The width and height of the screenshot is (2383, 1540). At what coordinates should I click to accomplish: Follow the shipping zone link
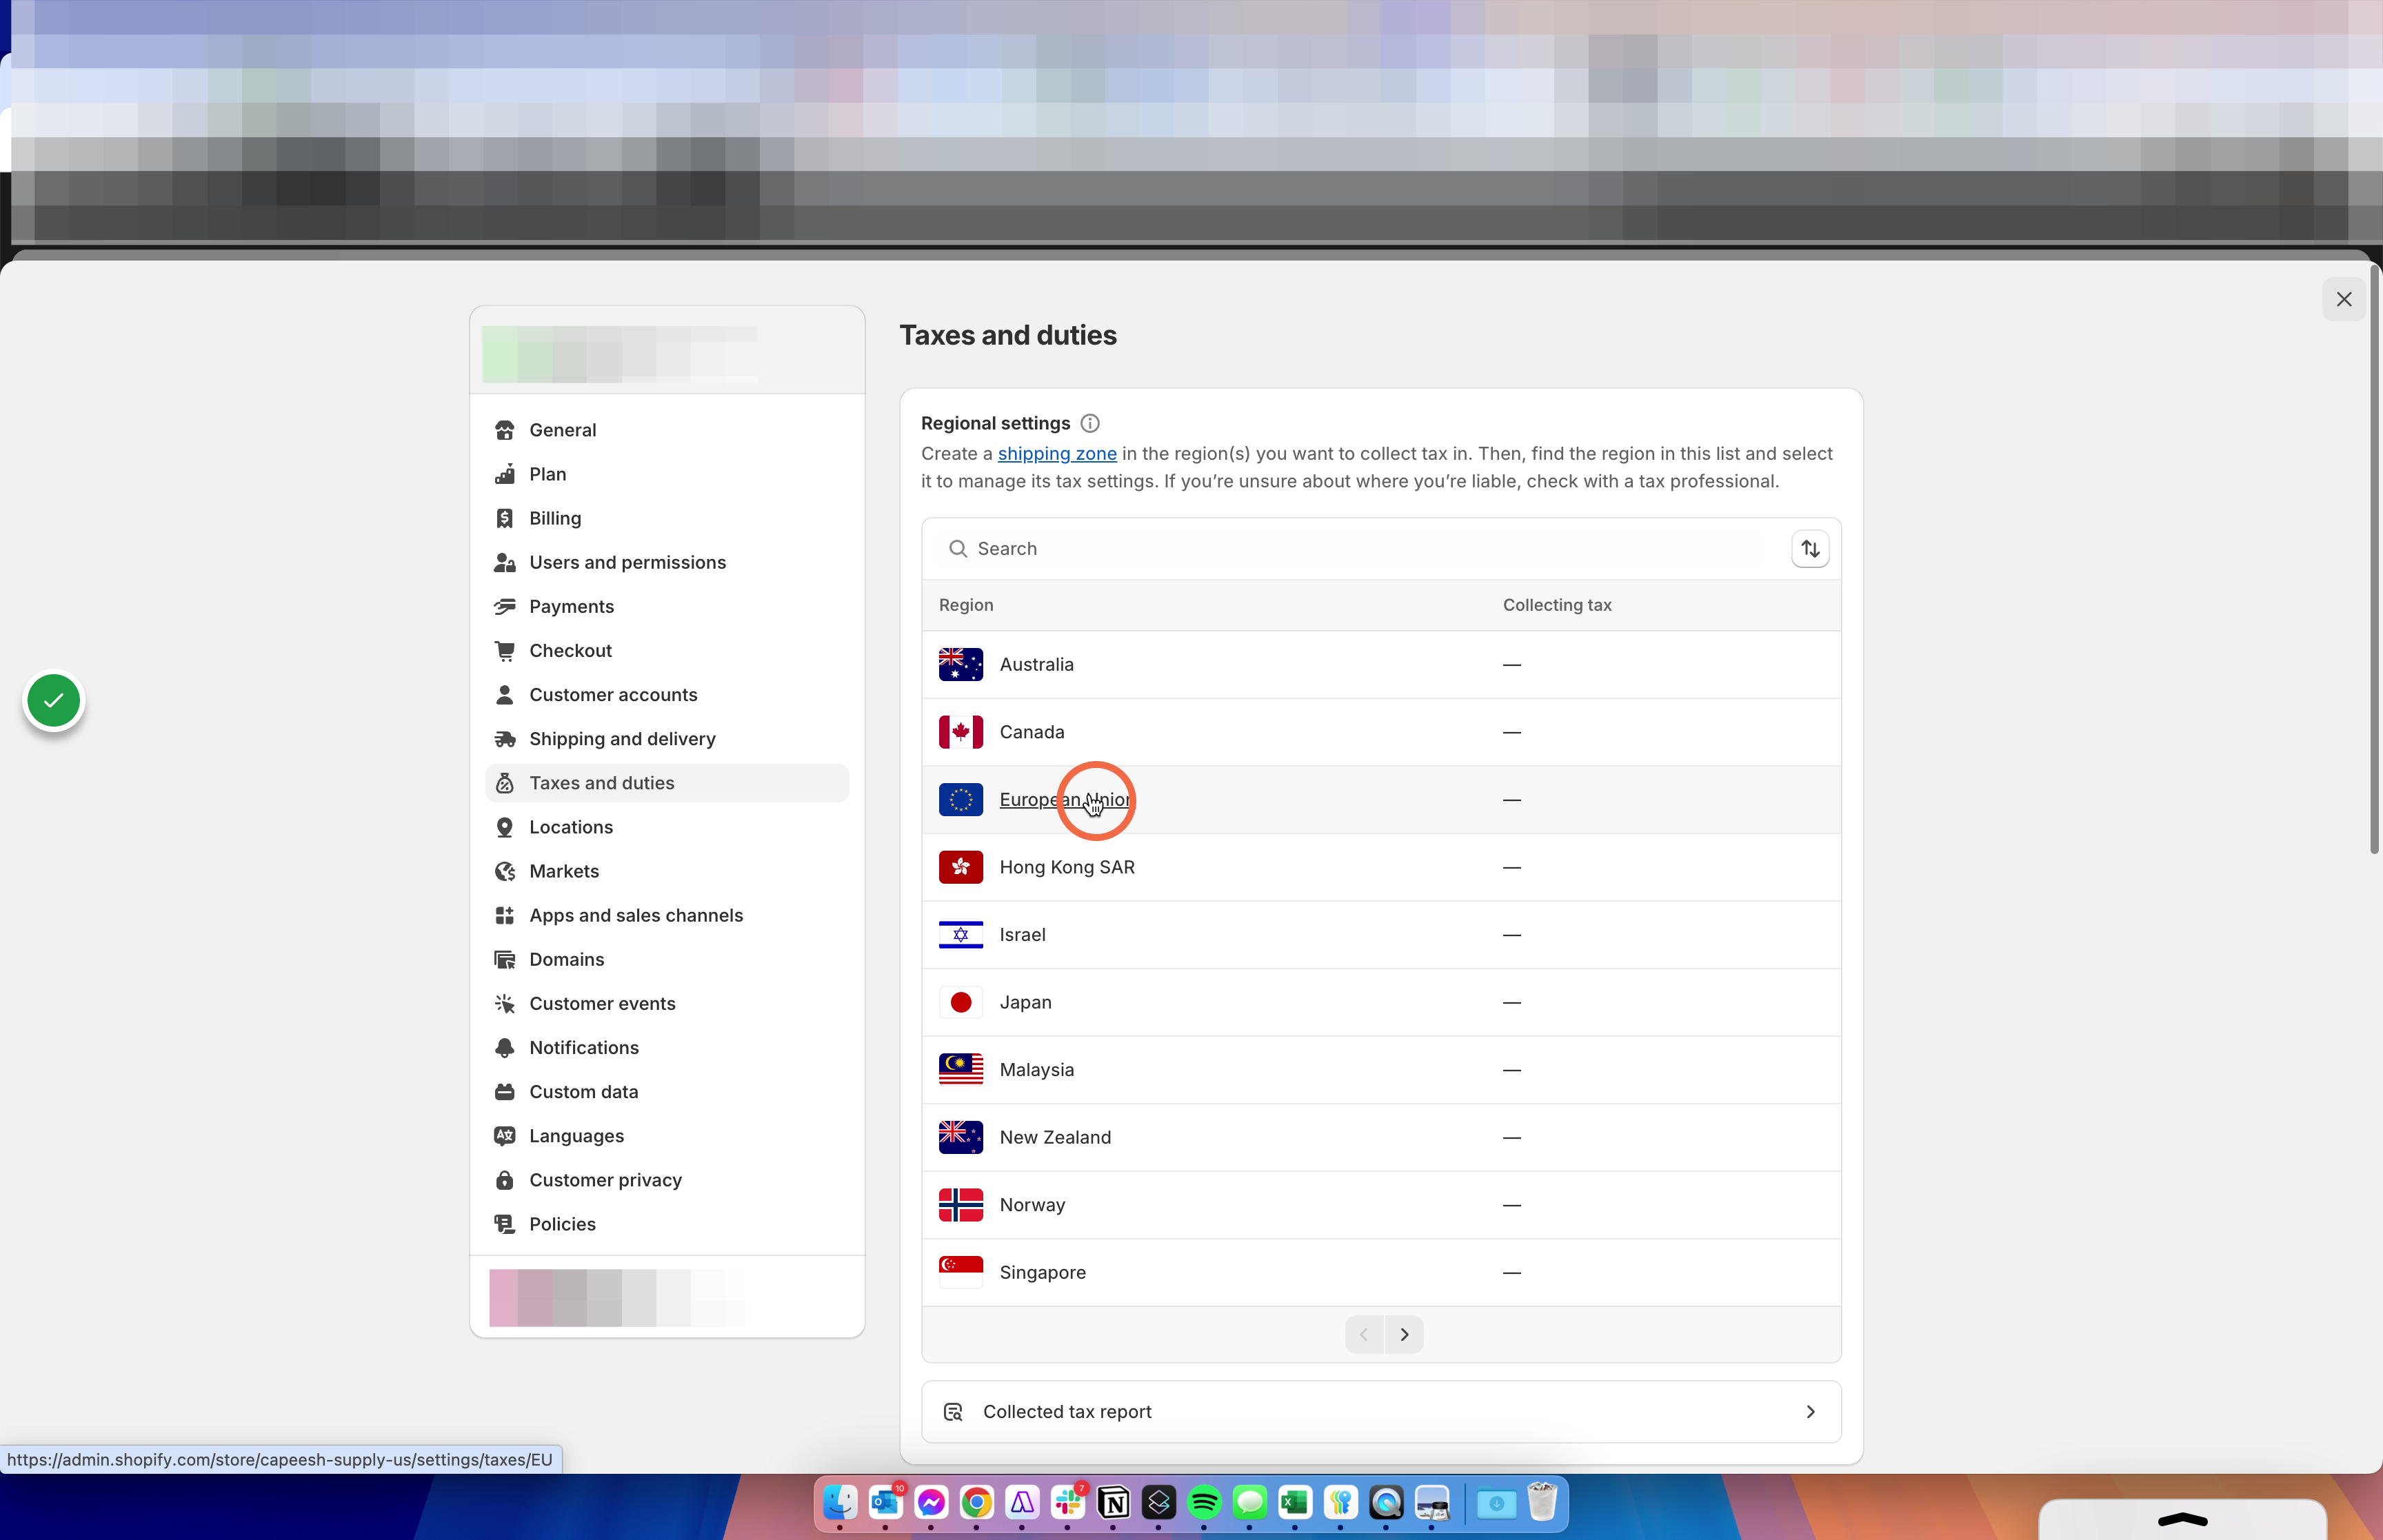tap(1057, 454)
